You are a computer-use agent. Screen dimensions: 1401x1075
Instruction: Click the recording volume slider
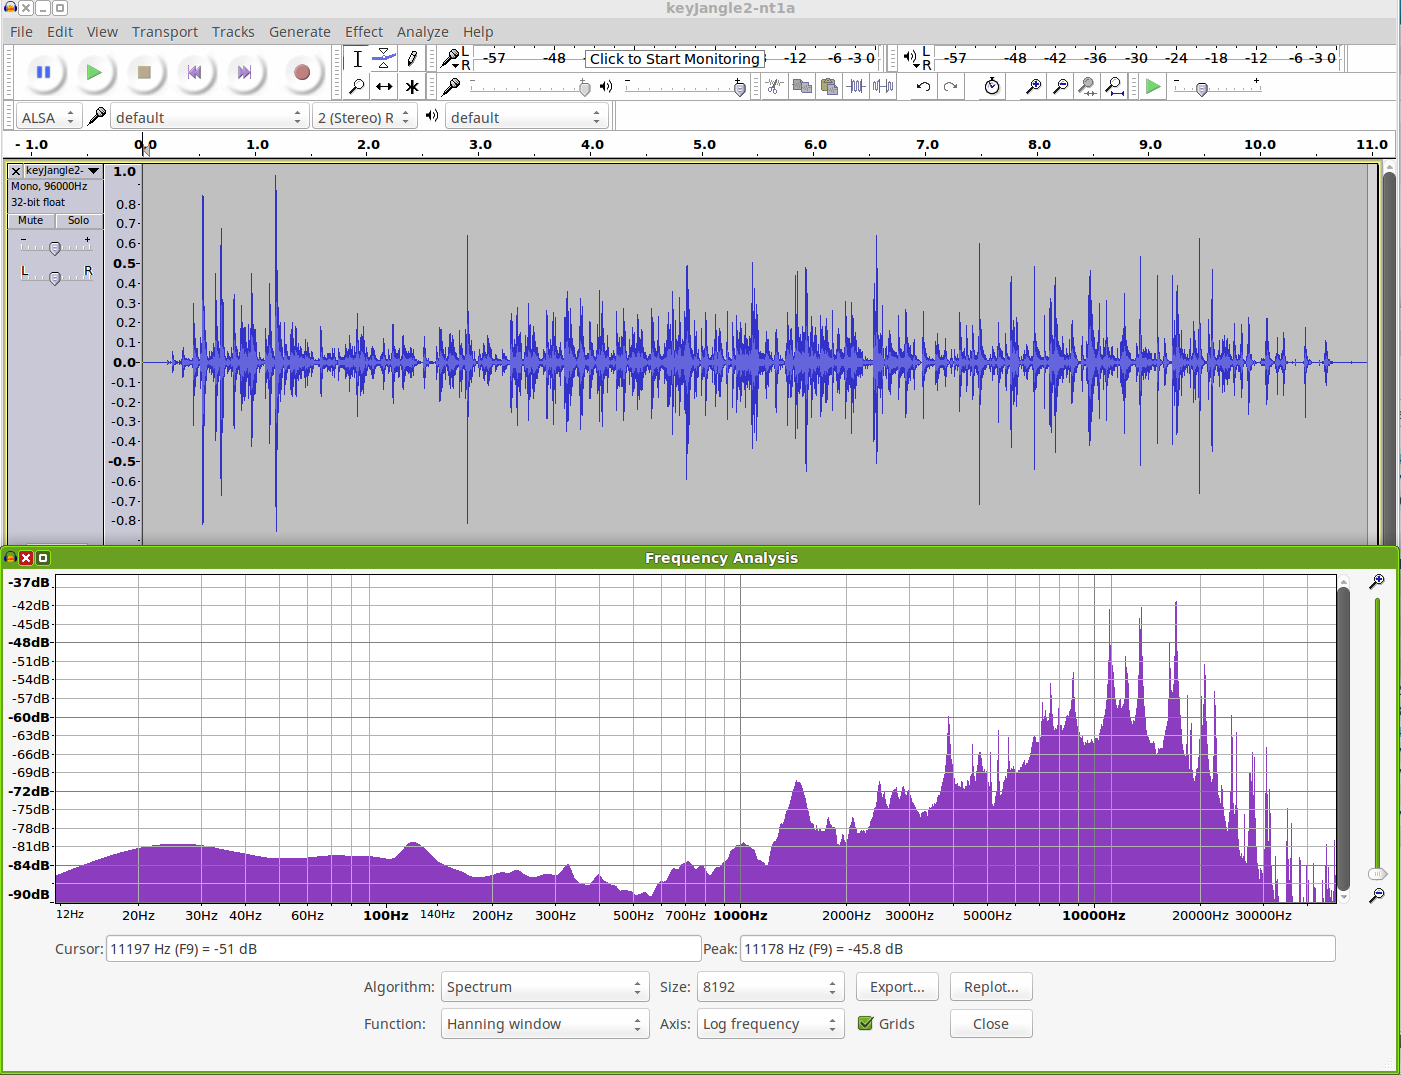pyautogui.click(x=530, y=88)
